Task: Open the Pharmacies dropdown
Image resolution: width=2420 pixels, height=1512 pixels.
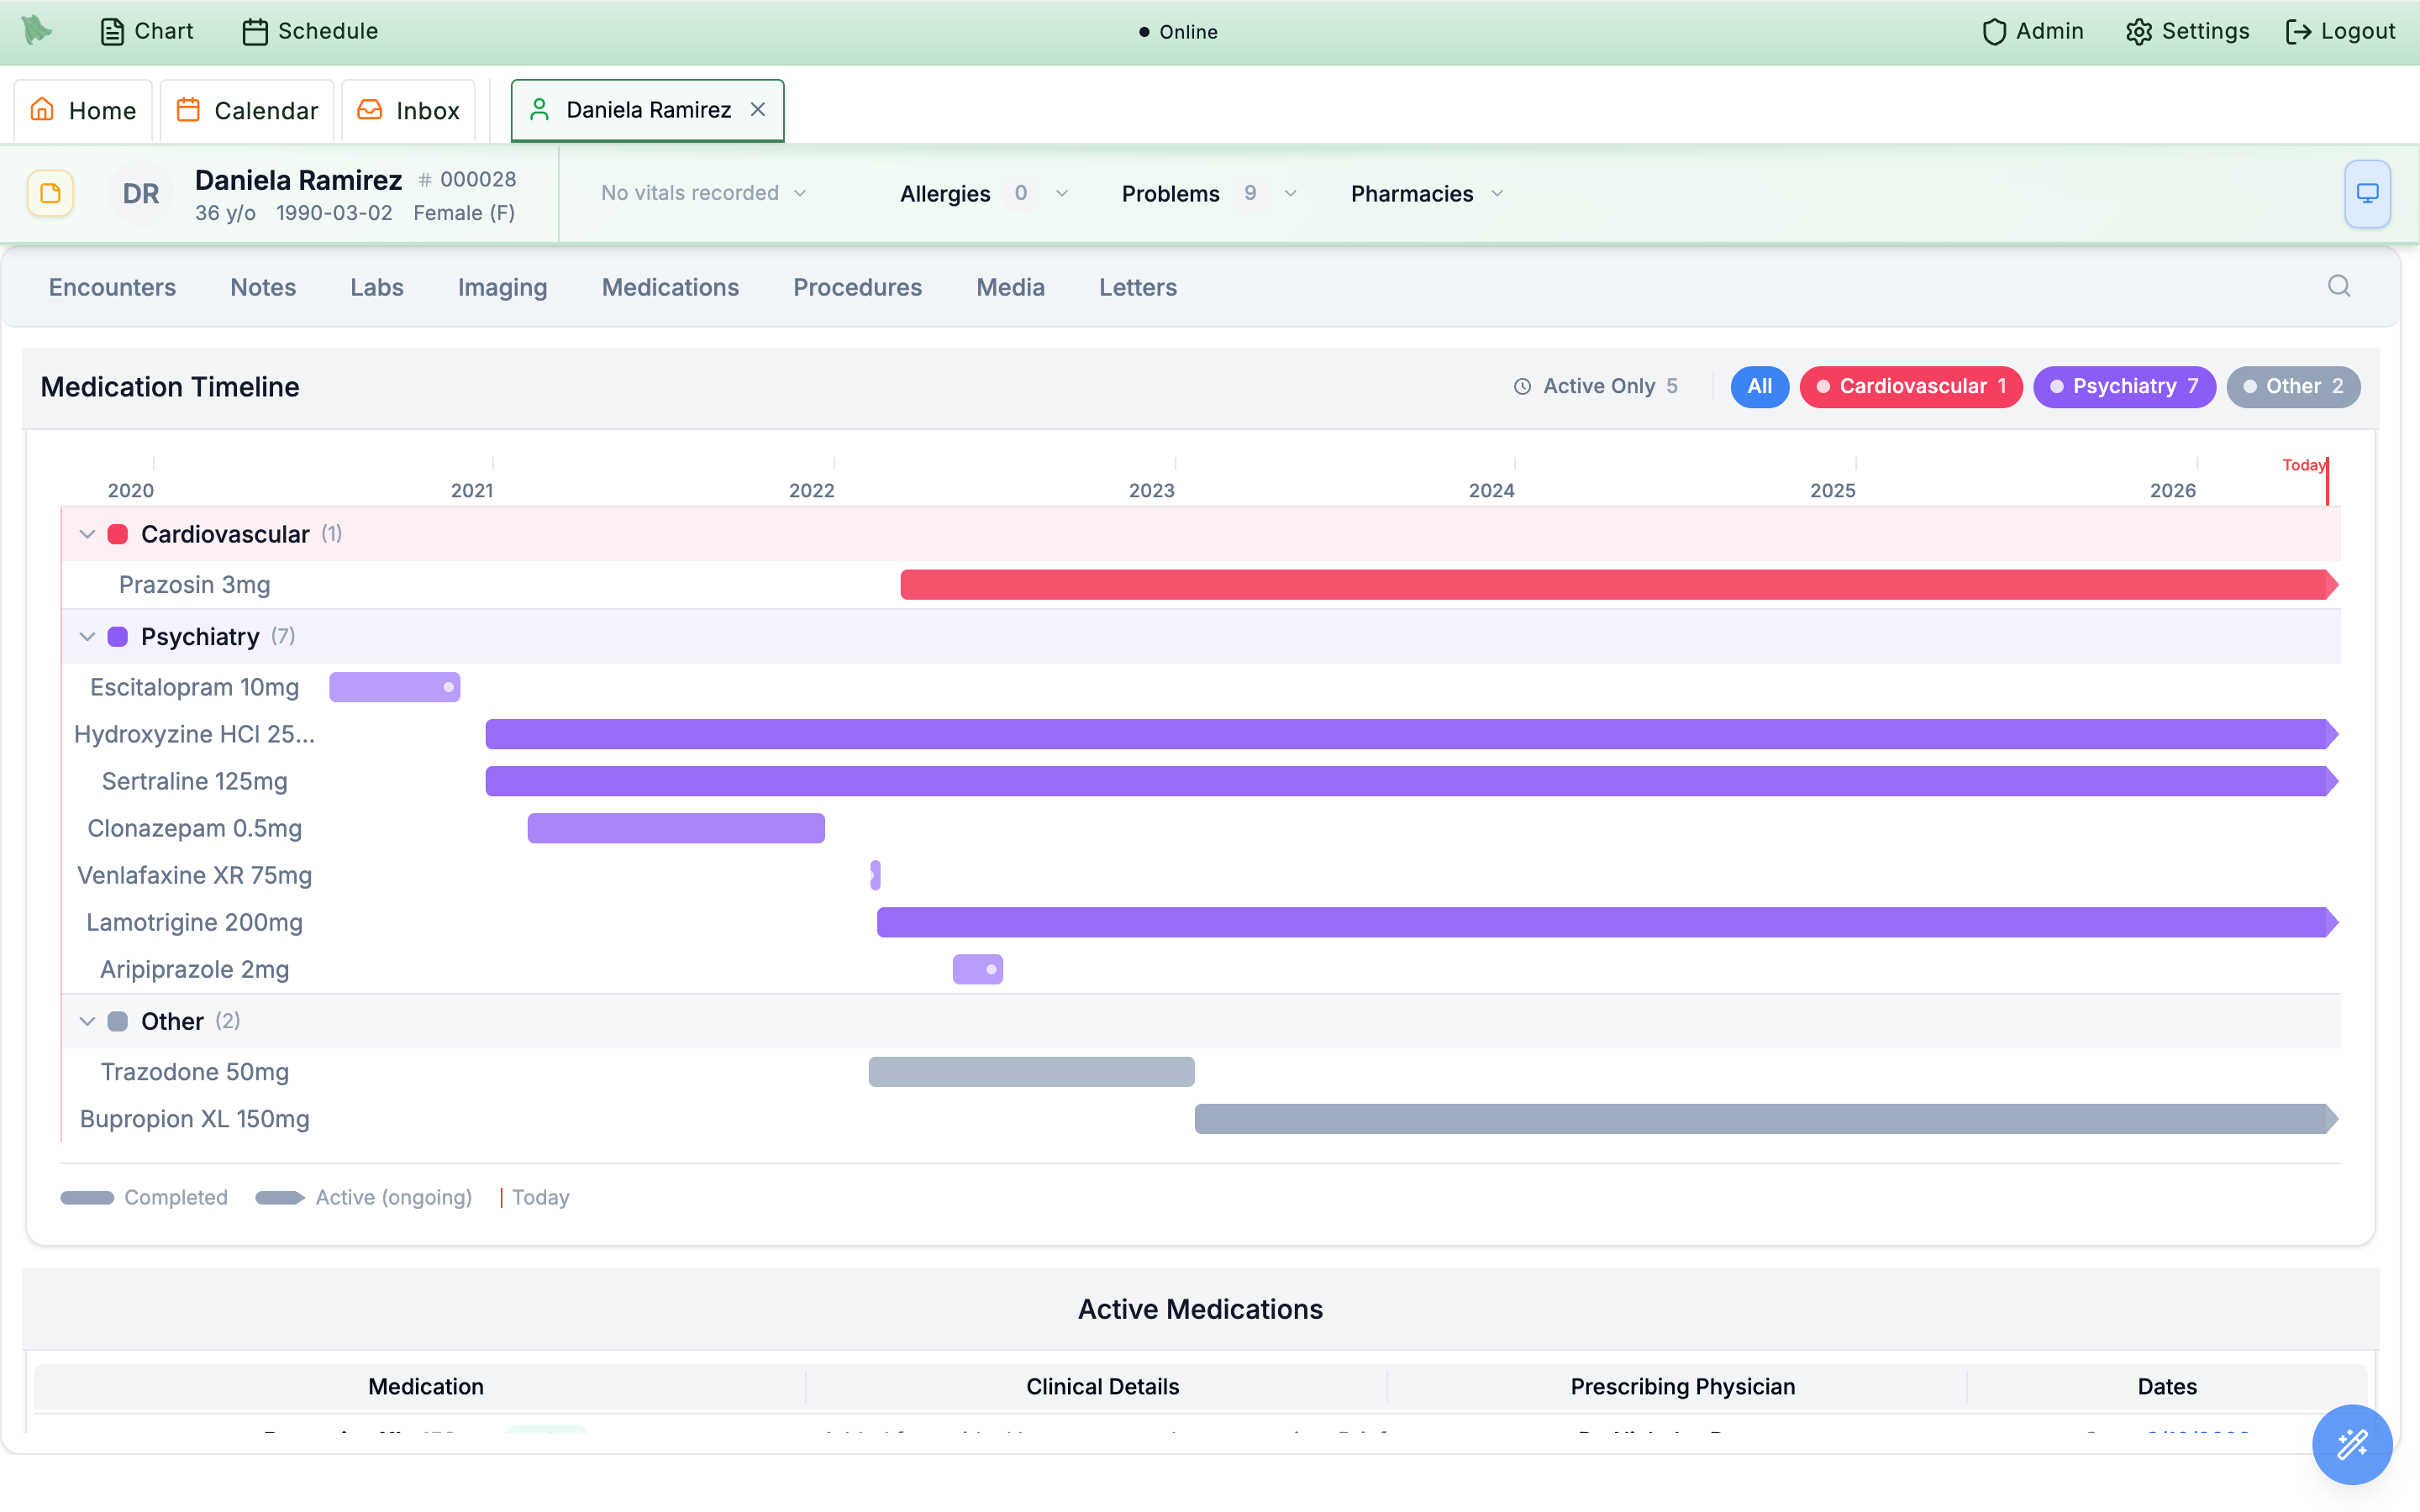Action: 1427,193
